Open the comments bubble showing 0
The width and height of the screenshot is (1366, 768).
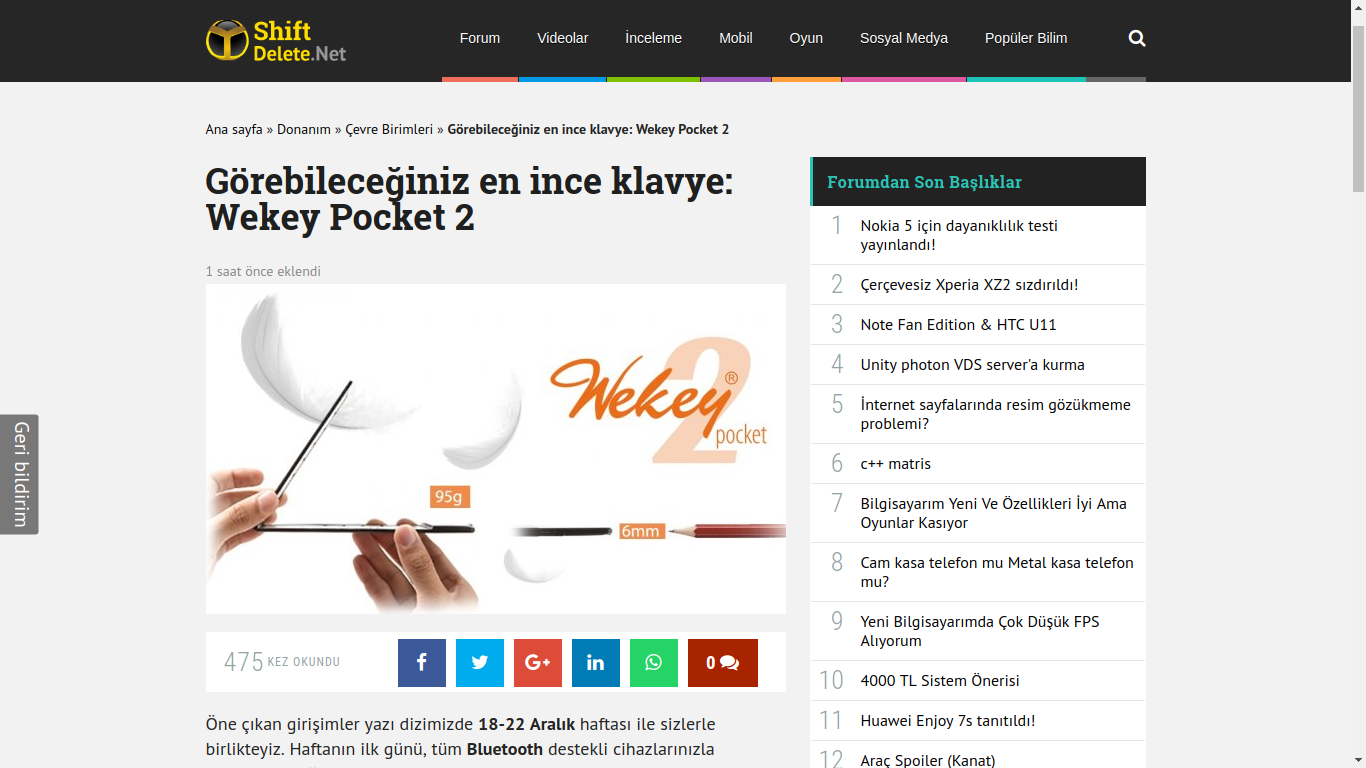723,663
